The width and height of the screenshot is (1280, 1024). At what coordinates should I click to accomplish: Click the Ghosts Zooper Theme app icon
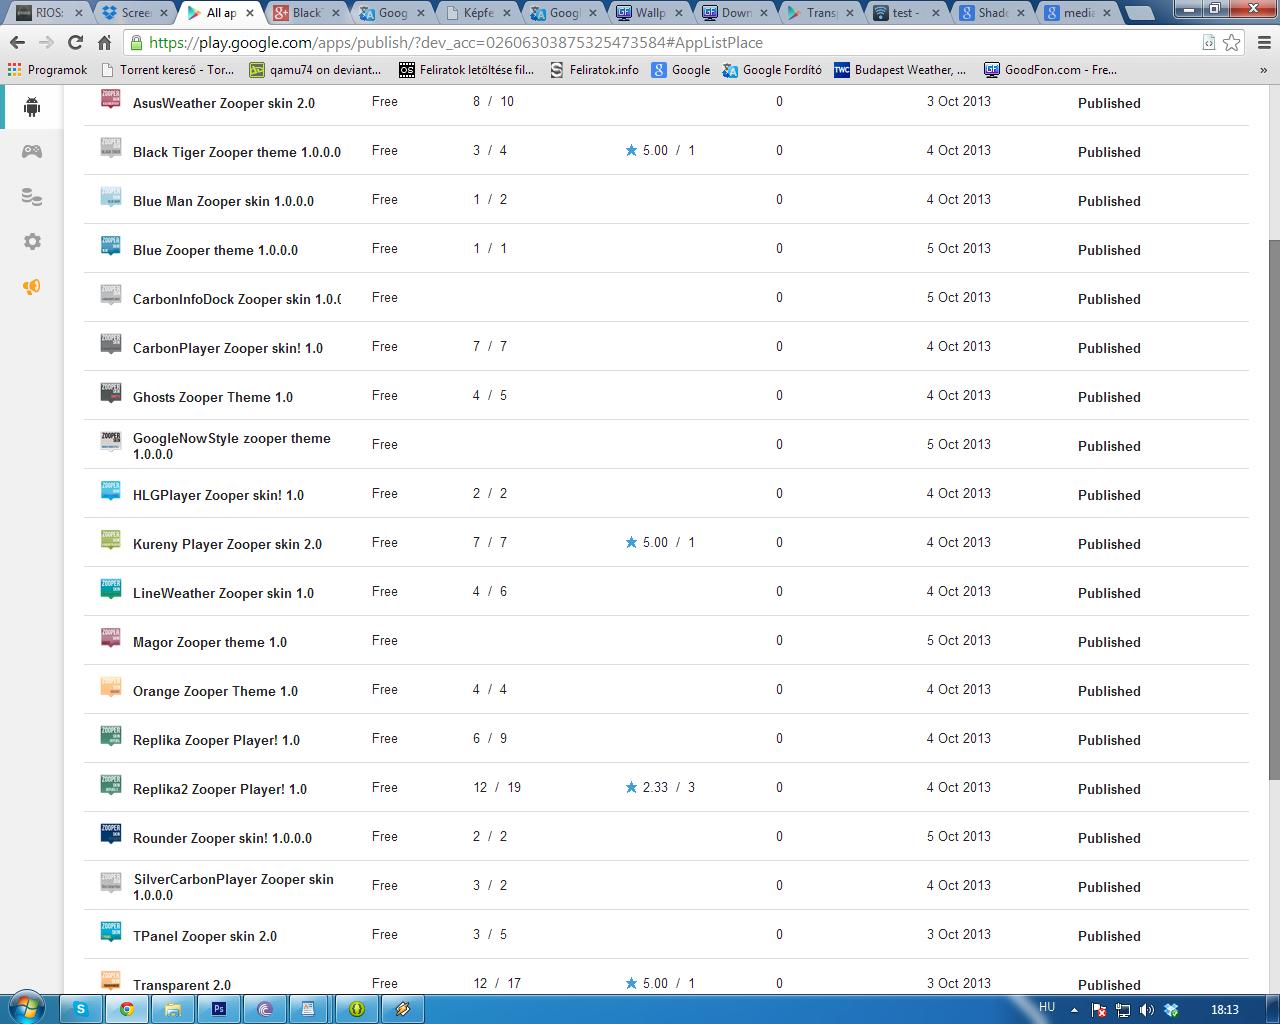click(111, 392)
